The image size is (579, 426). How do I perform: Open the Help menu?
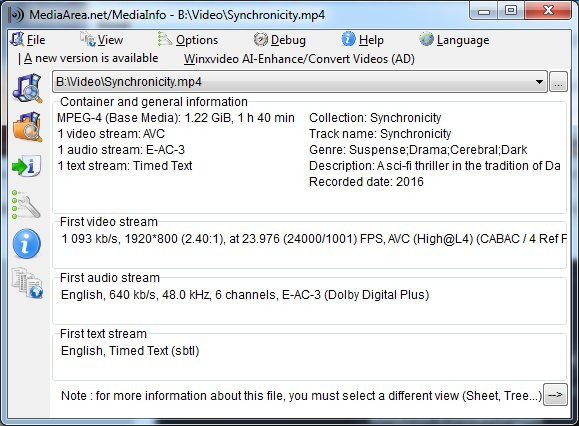click(x=371, y=40)
